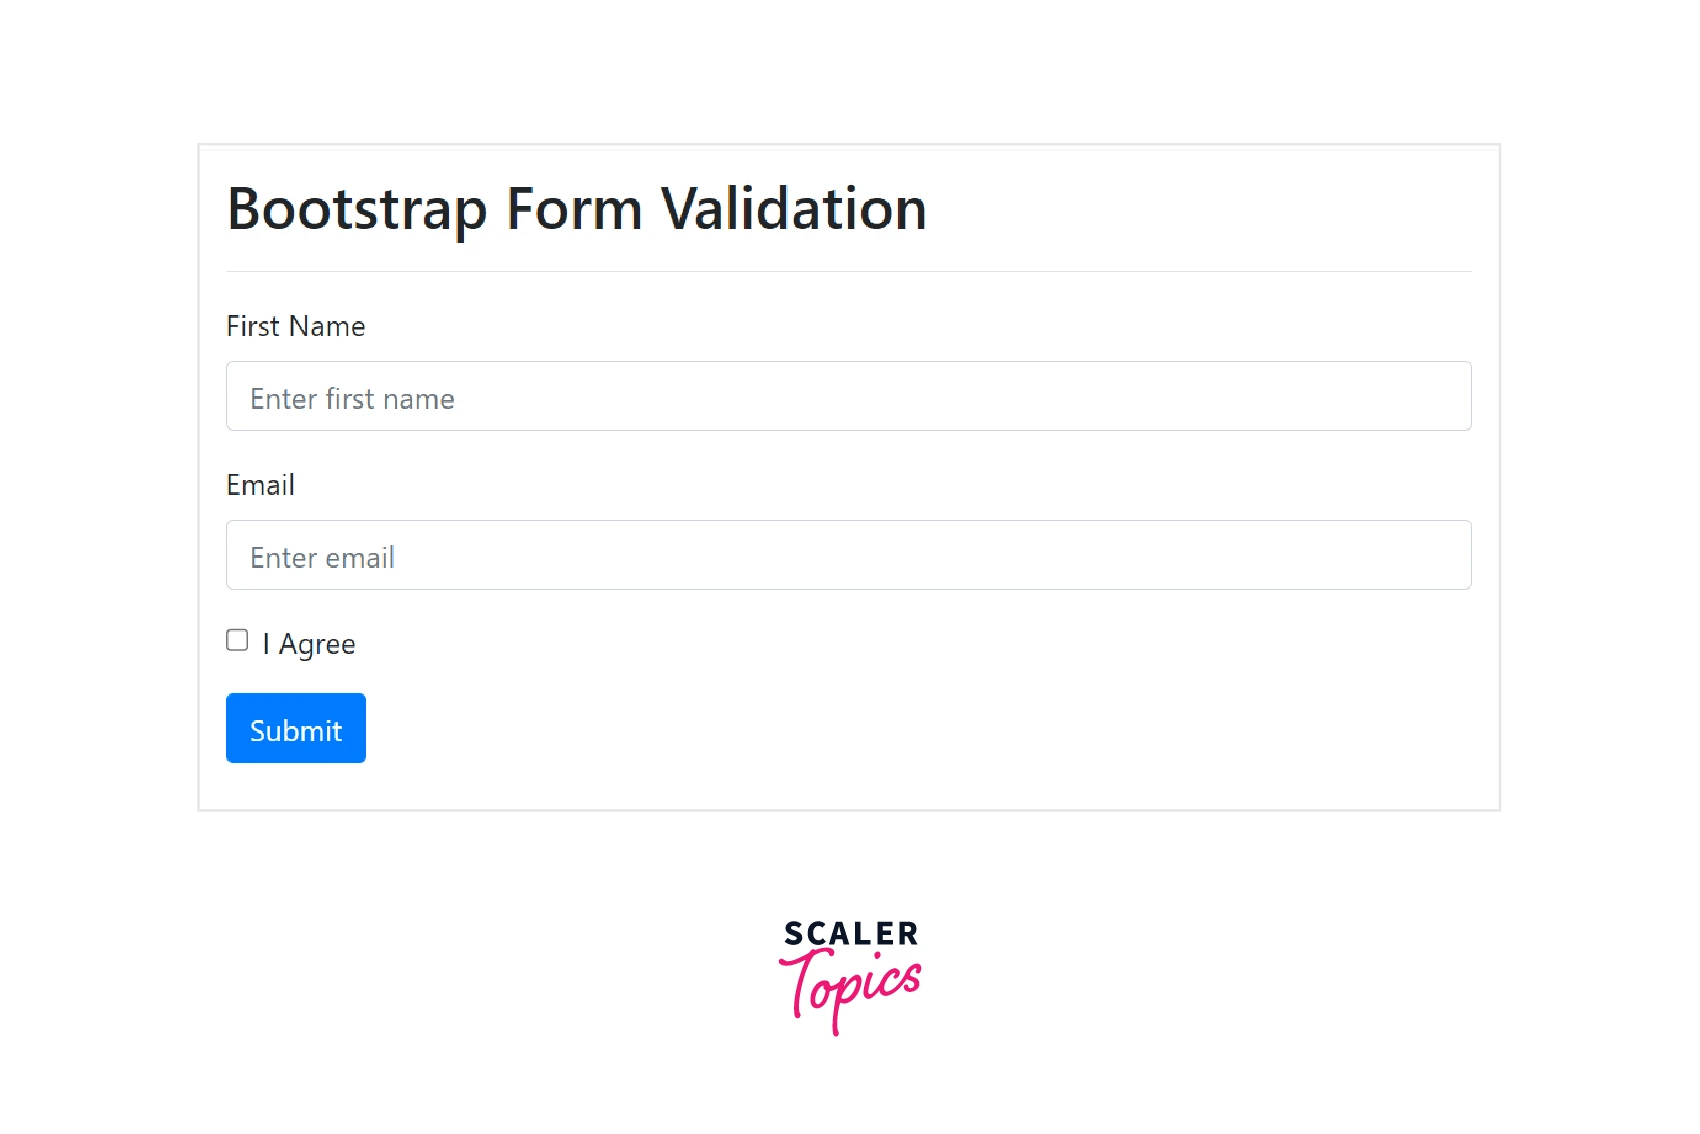The width and height of the screenshot is (1700, 1134).
Task: Click the Enter email input field
Action: point(849,555)
